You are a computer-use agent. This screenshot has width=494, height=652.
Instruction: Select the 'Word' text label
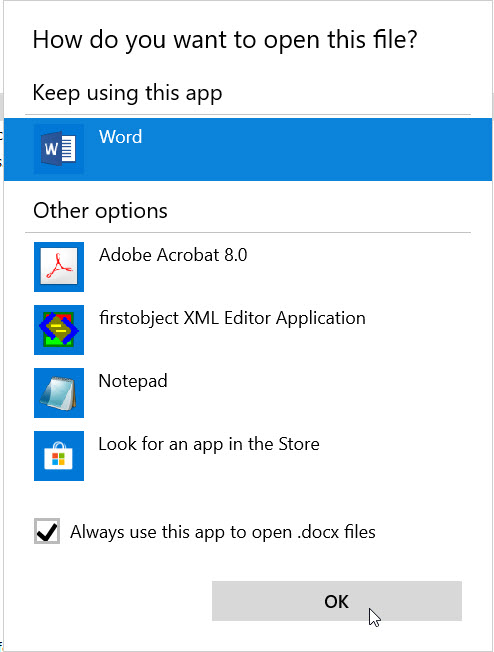(x=121, y=137)
